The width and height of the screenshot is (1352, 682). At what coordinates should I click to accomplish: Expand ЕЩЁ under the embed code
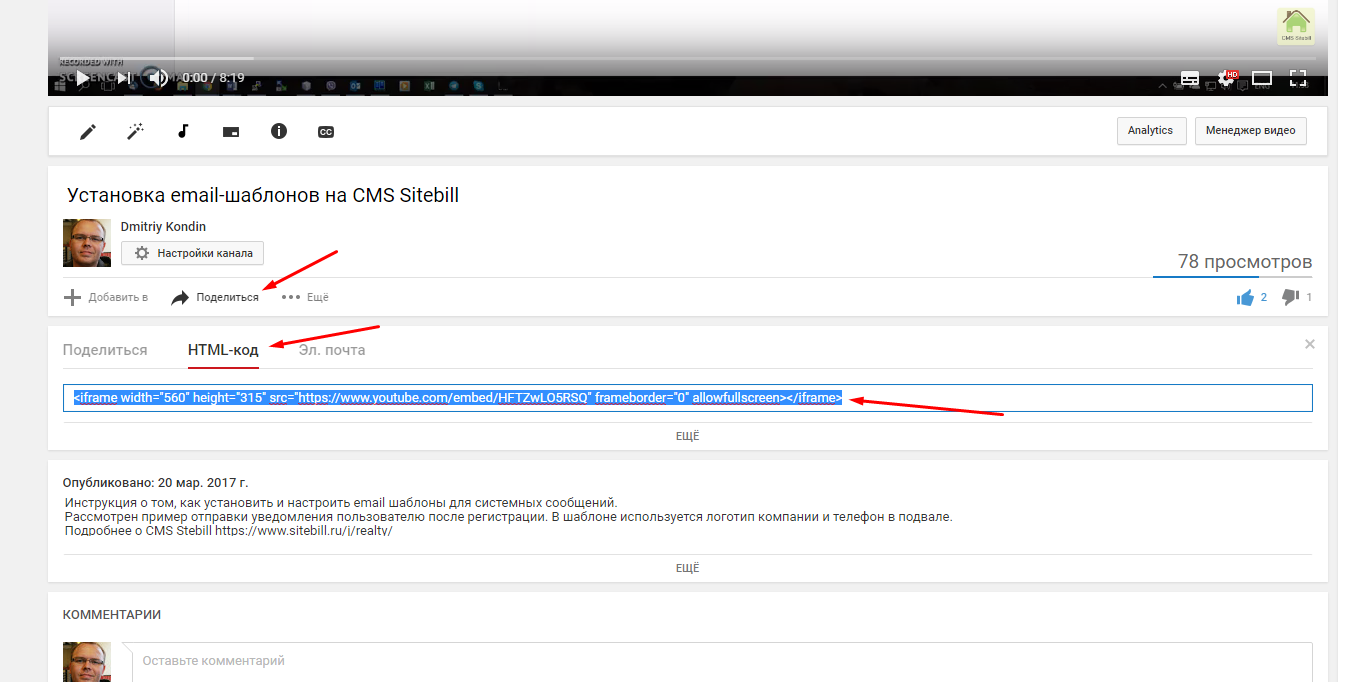tap(688, 436)
